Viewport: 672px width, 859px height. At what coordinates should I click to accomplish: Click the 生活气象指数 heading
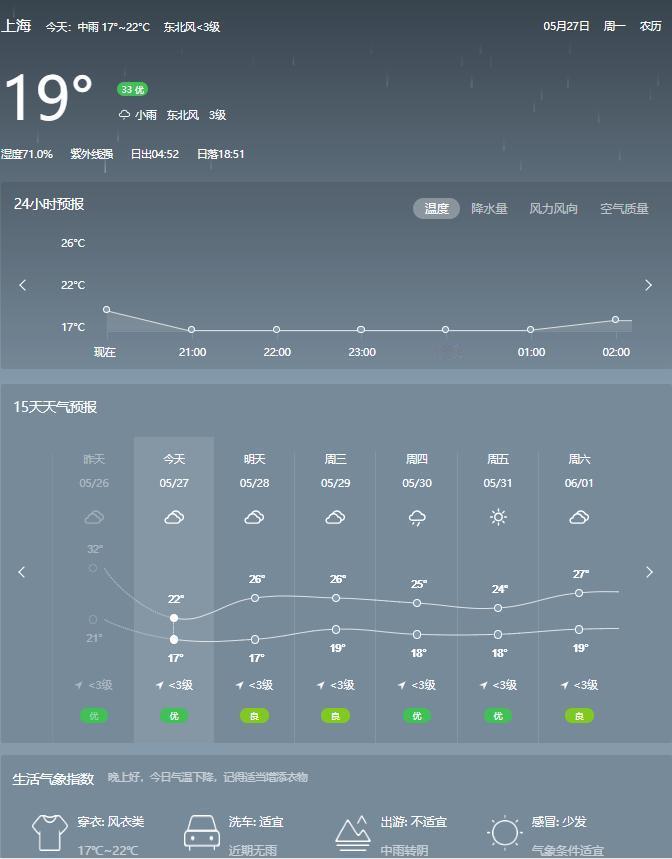53,778
